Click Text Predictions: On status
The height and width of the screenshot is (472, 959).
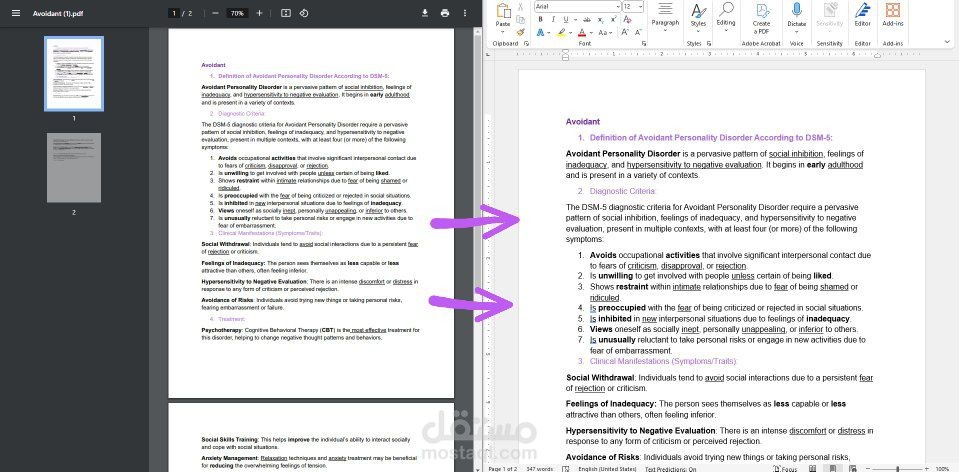tap(670, 469)
